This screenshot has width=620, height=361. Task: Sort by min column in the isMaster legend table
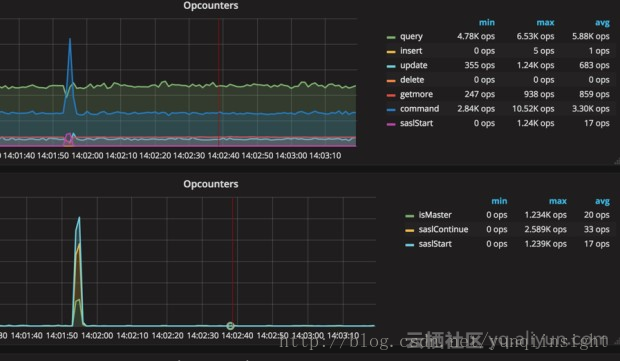[499, 201]
